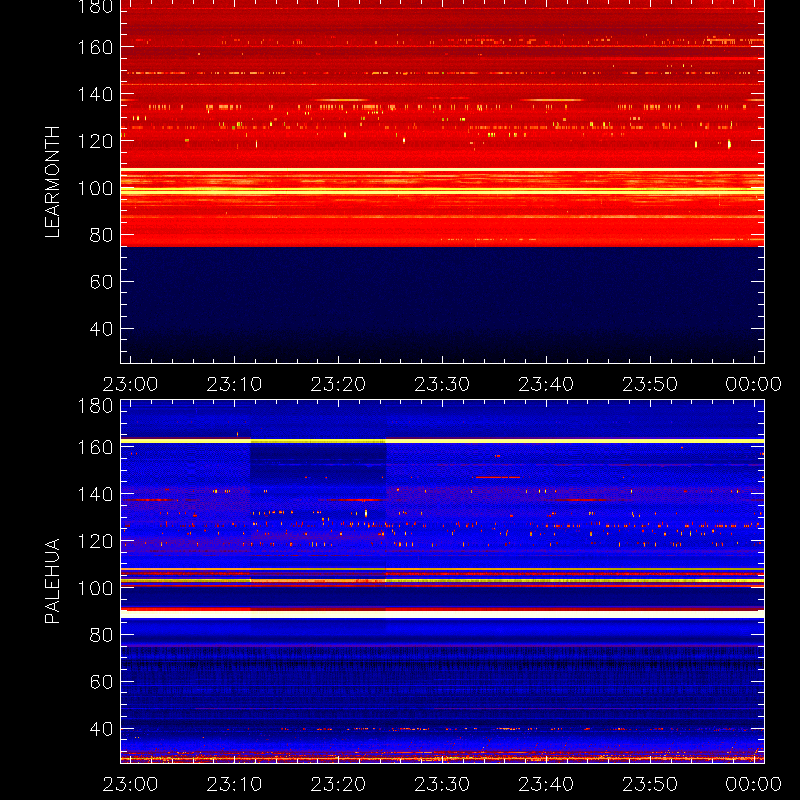Click 23:40 time label of Learmonth spectrogram
The height and width of the screenshot is (800, 800).
pyautogui.click(x=546, y=384)
